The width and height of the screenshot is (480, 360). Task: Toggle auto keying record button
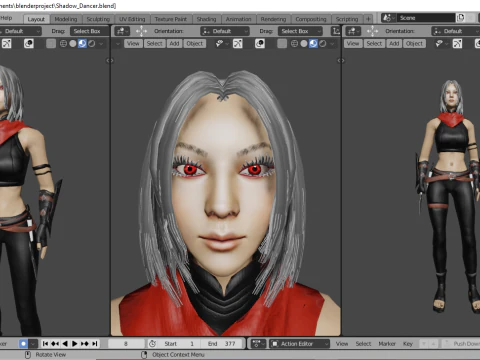[x=23, y=344]
